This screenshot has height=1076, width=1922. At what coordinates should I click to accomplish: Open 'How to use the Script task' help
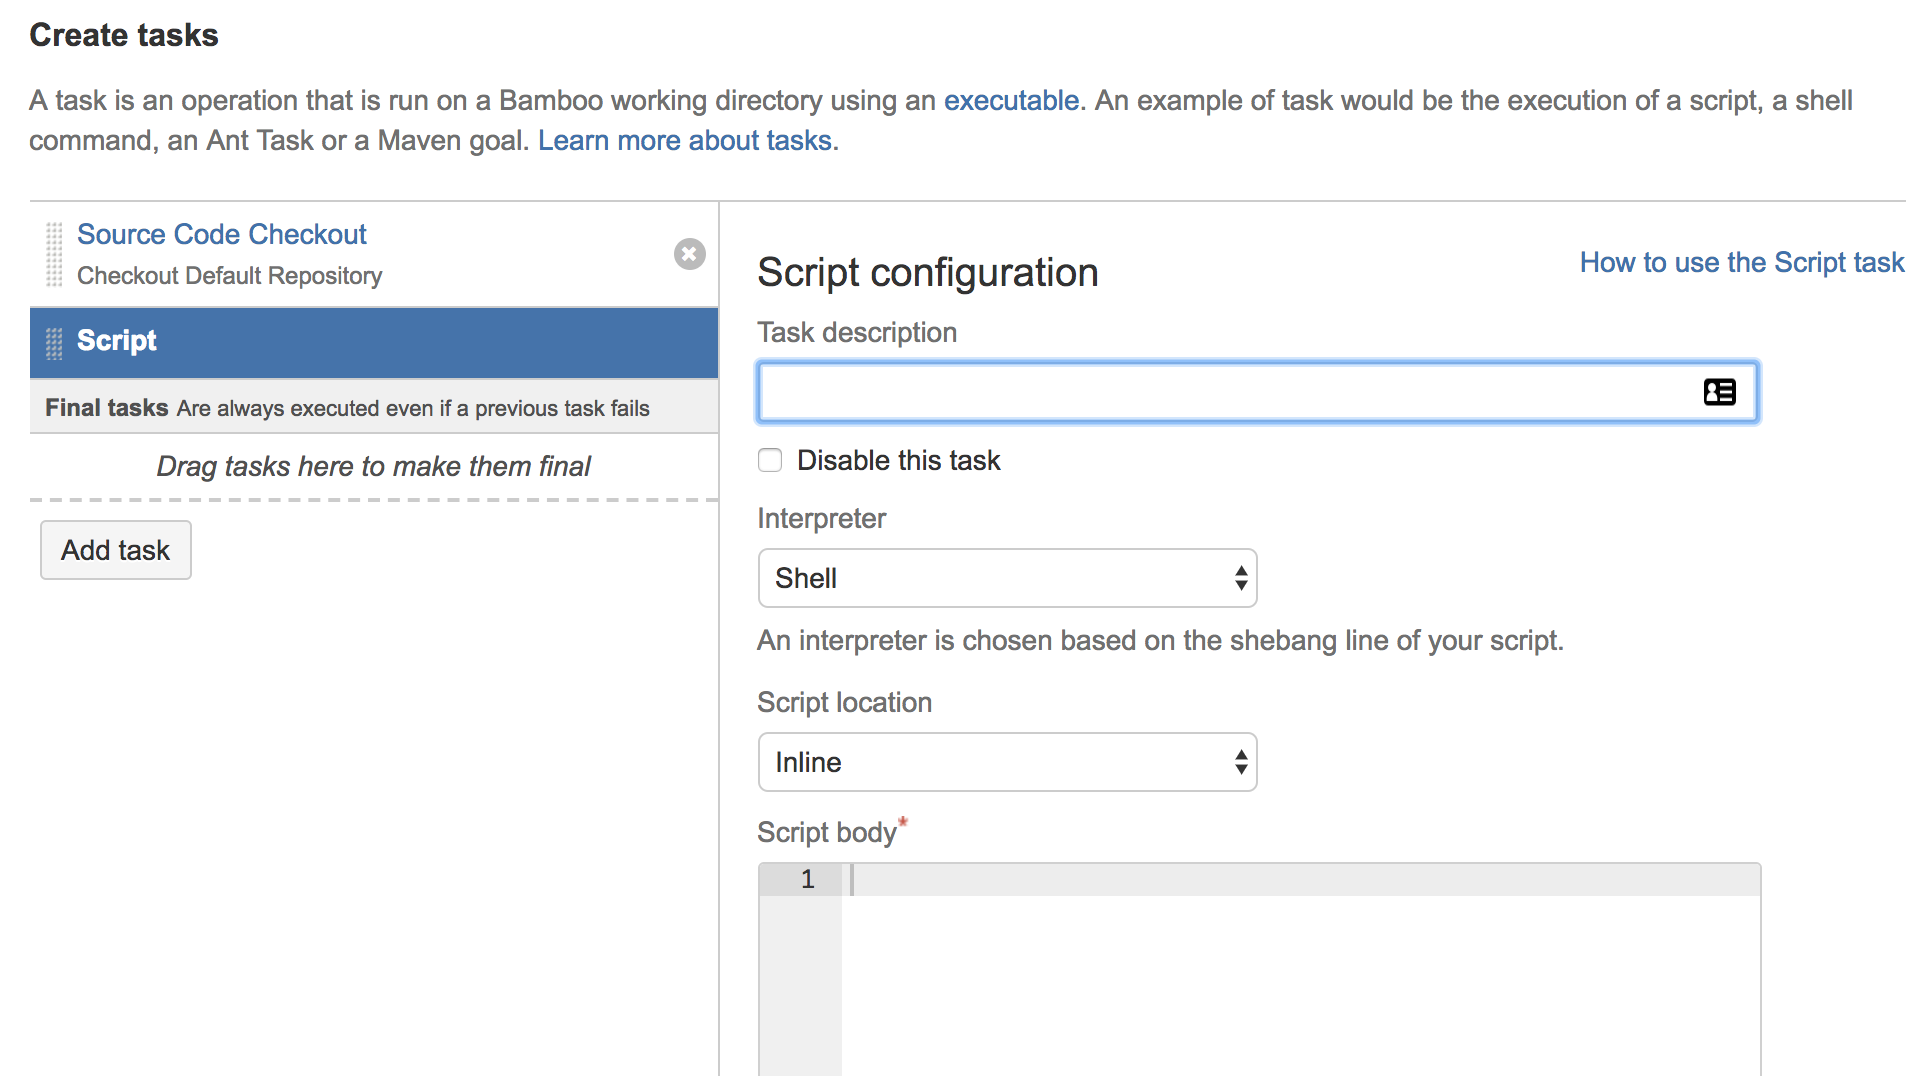1741,262
